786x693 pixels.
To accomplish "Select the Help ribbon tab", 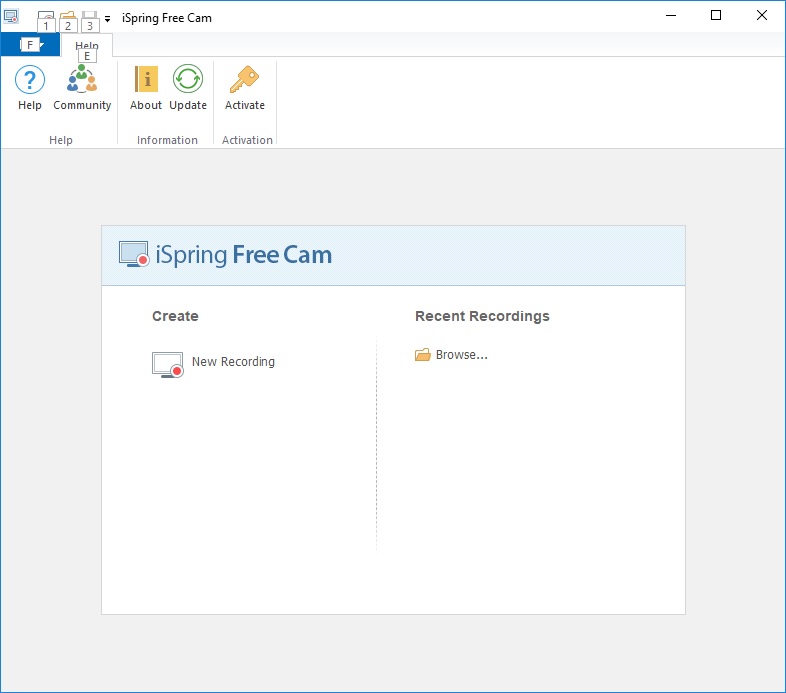I will [x=87, y=45].
